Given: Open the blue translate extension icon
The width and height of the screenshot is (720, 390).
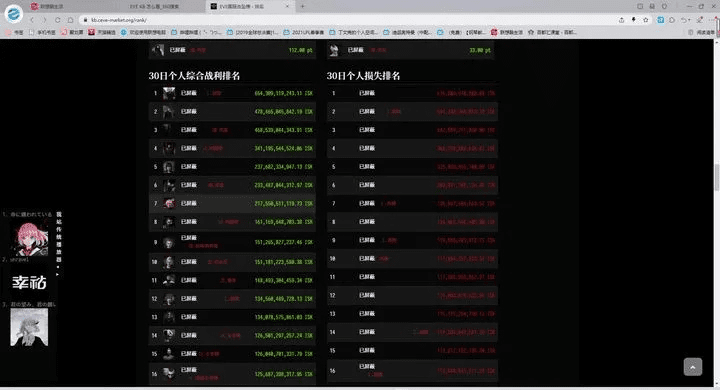Looking at the screenshot, I should click(660, 20).
